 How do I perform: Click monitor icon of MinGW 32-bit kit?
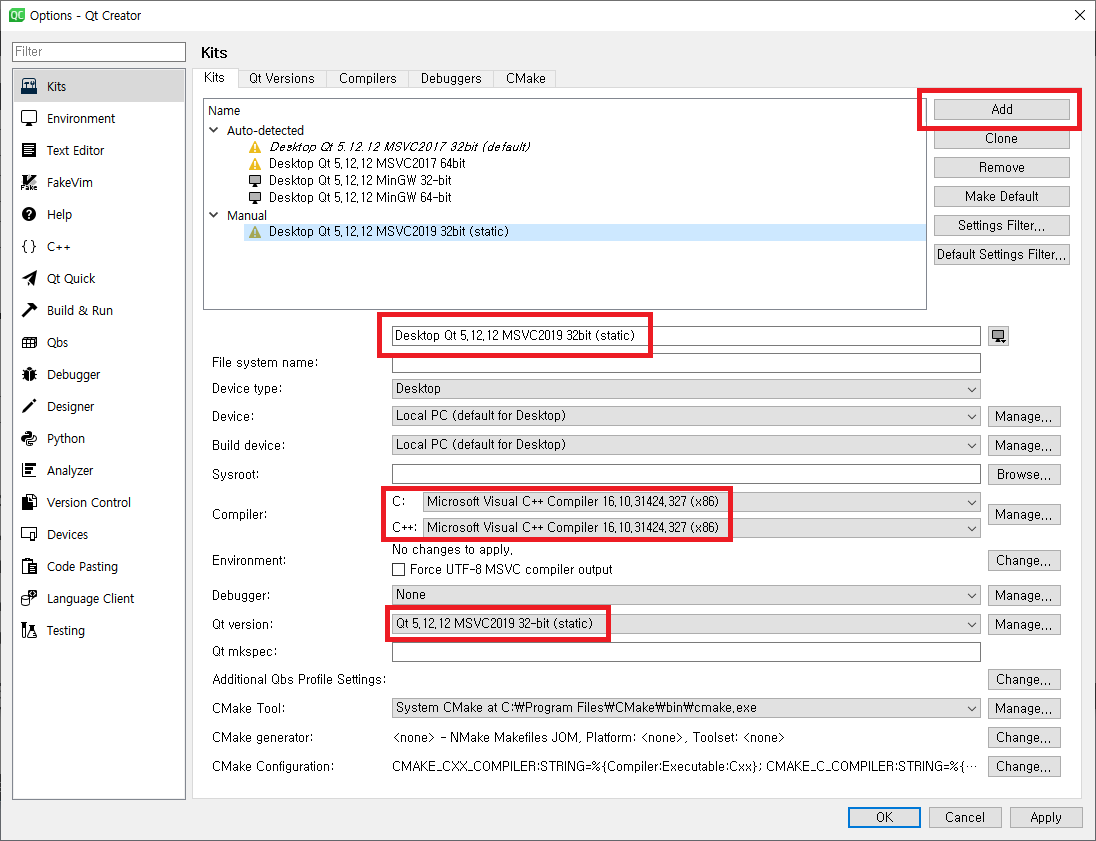tap(255, 180)
